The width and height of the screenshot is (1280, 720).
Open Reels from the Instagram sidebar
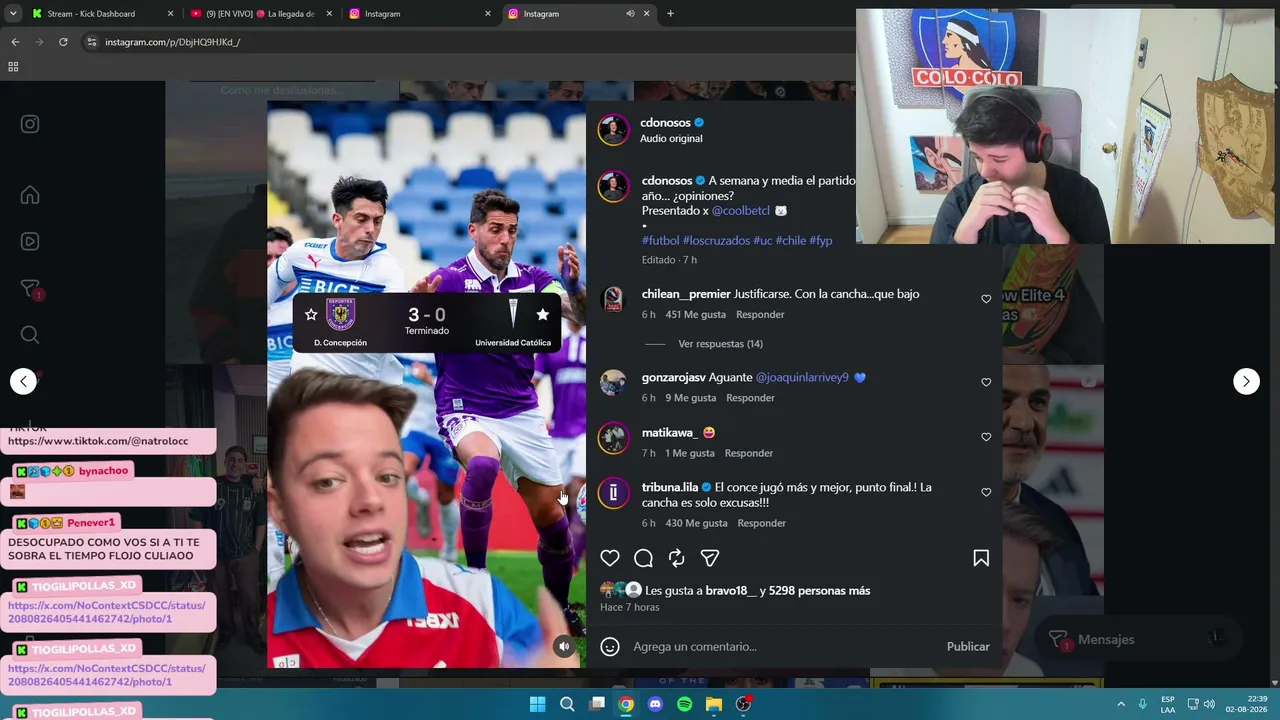pyautogui.click(x=30, y=241)
